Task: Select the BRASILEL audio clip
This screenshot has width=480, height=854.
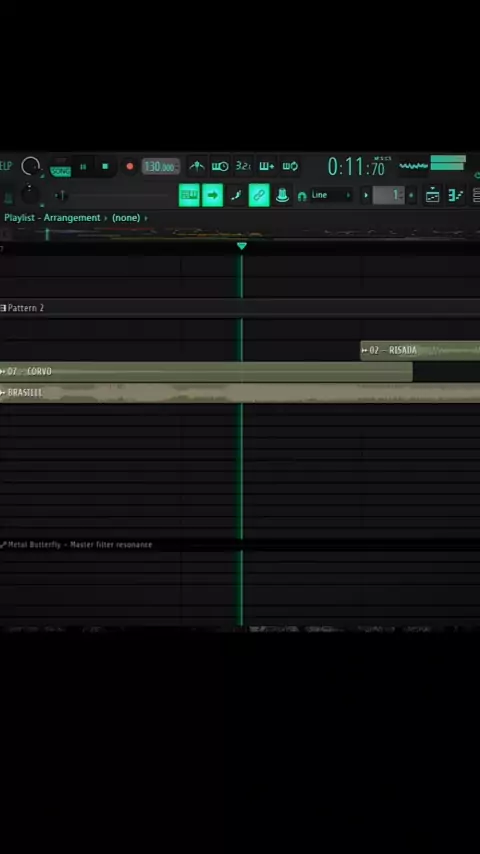Action: [240, 393]
